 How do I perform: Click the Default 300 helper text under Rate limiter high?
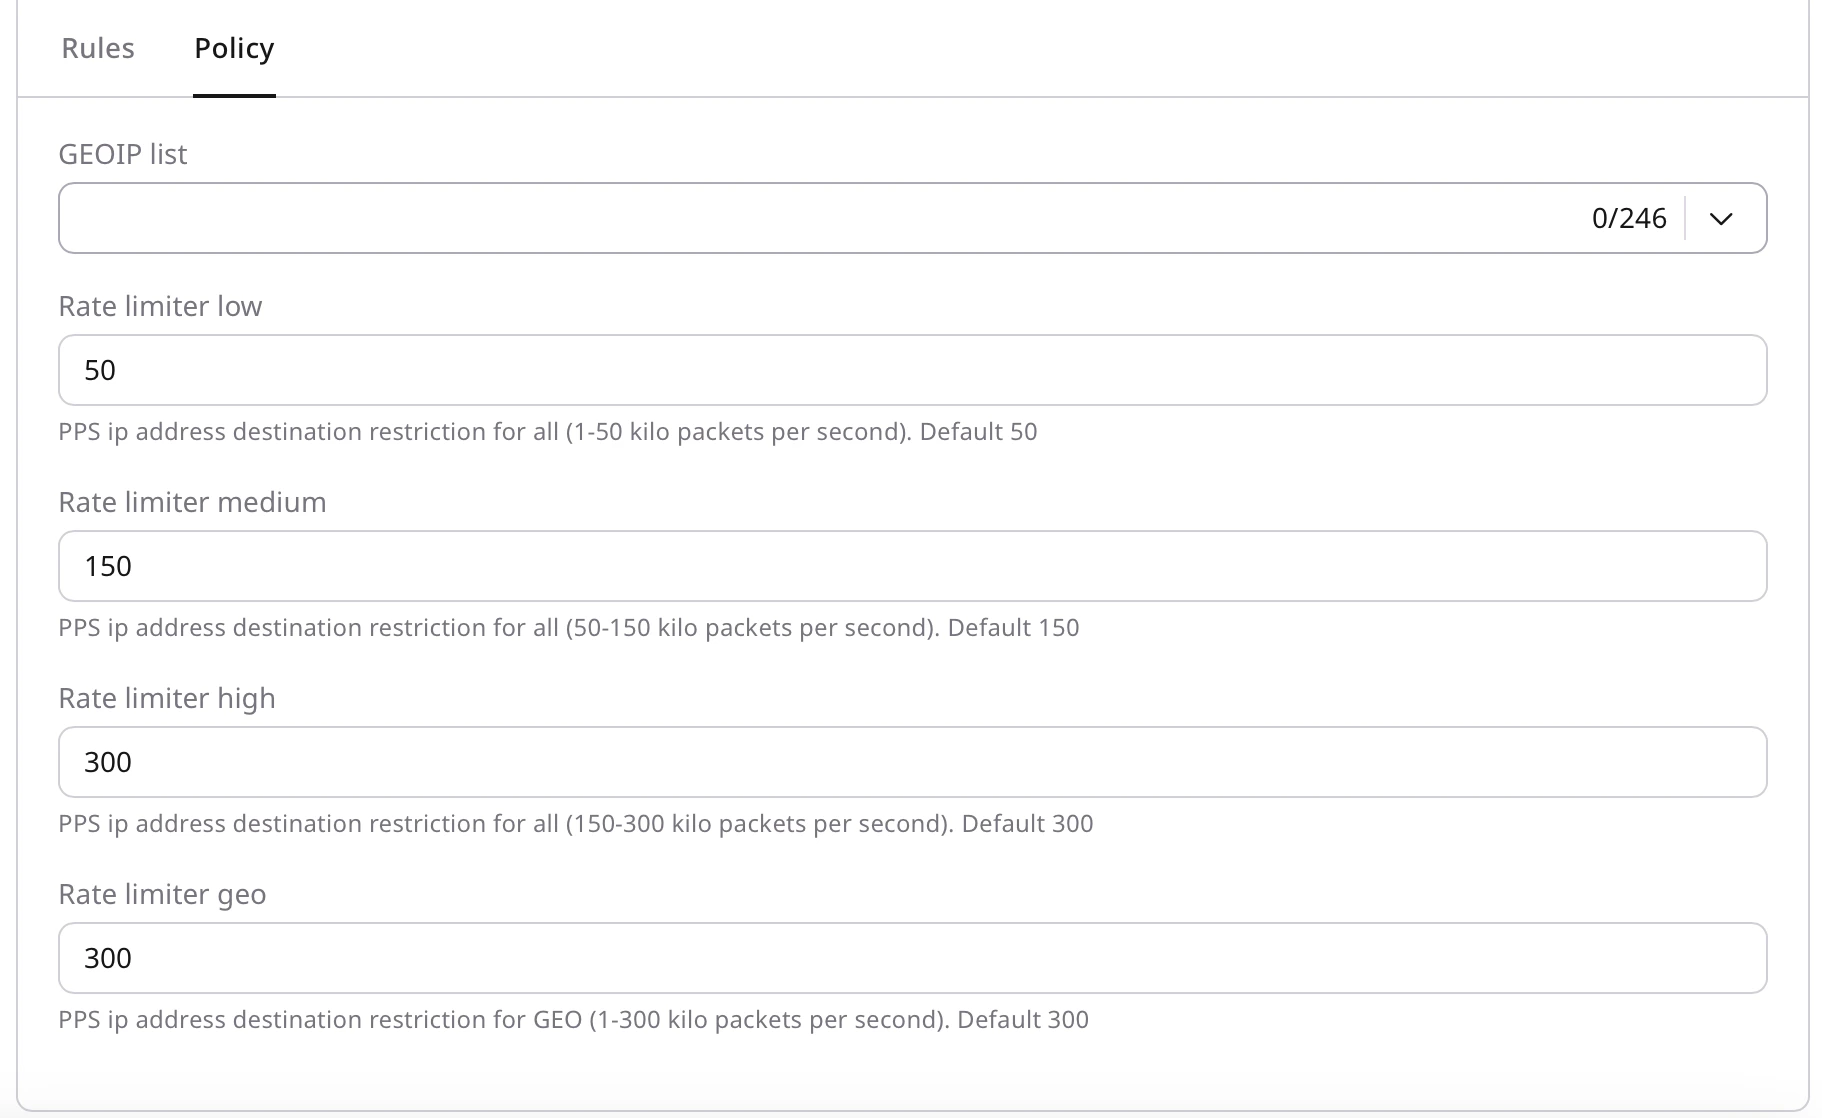coord(1025,824)
